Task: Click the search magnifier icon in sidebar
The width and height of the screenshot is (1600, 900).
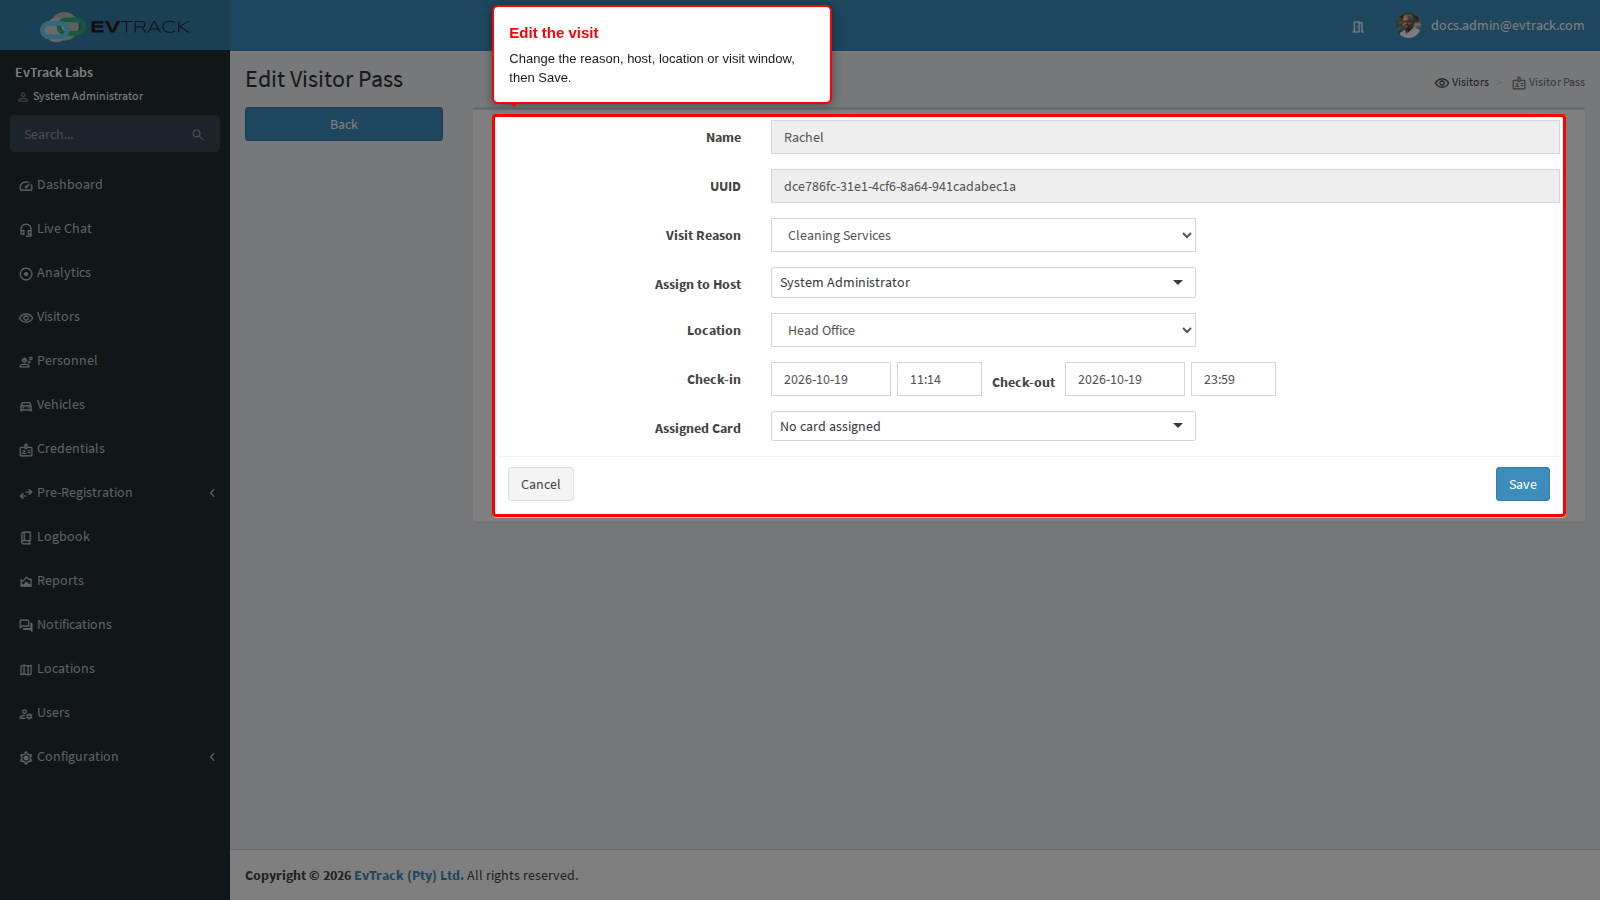Action: 198,135
